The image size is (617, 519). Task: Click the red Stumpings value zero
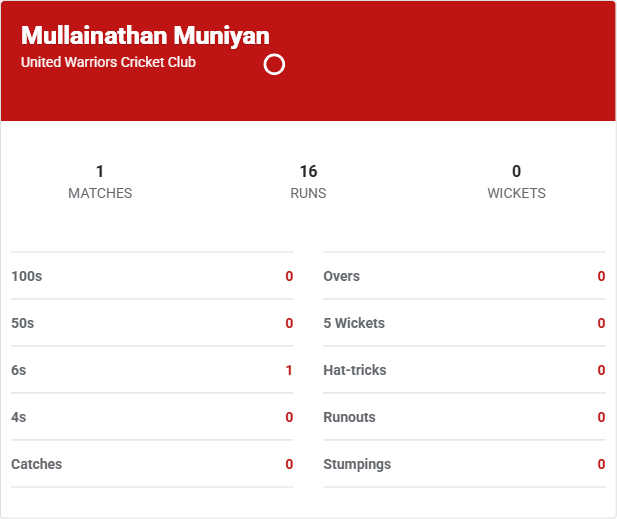pyautogui.click(x=601, y=464)
